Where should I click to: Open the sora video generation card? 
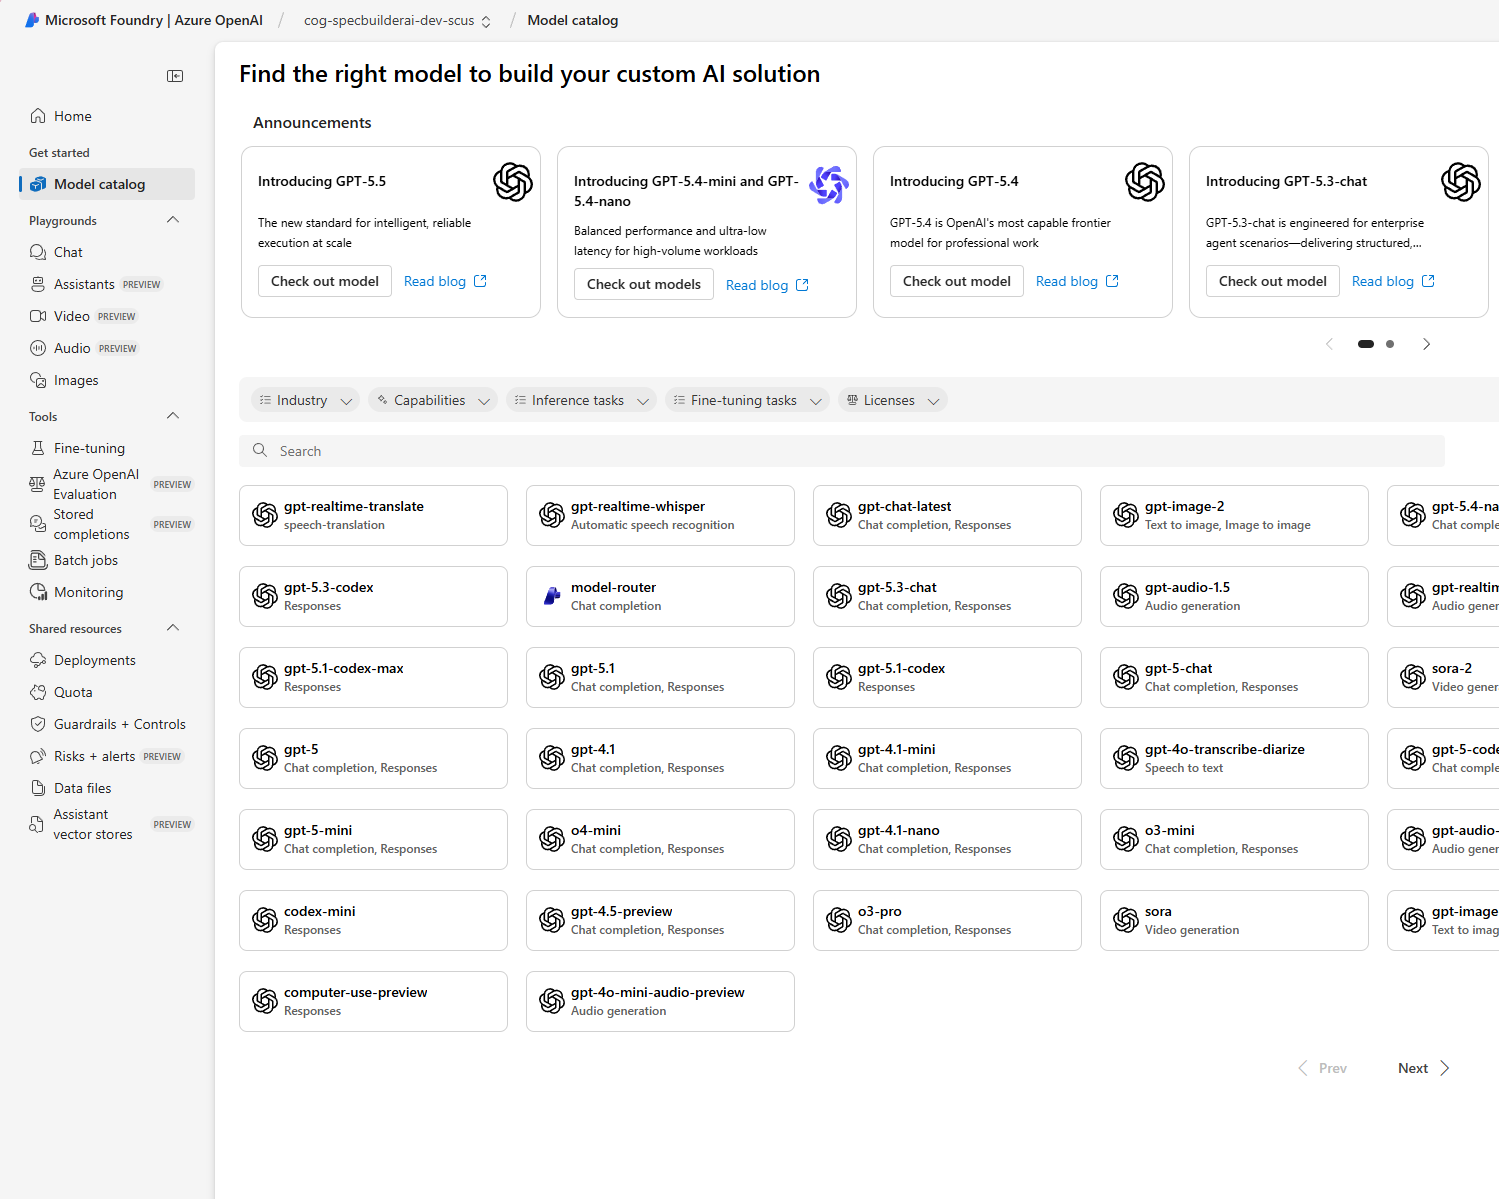click(1234, 920)
